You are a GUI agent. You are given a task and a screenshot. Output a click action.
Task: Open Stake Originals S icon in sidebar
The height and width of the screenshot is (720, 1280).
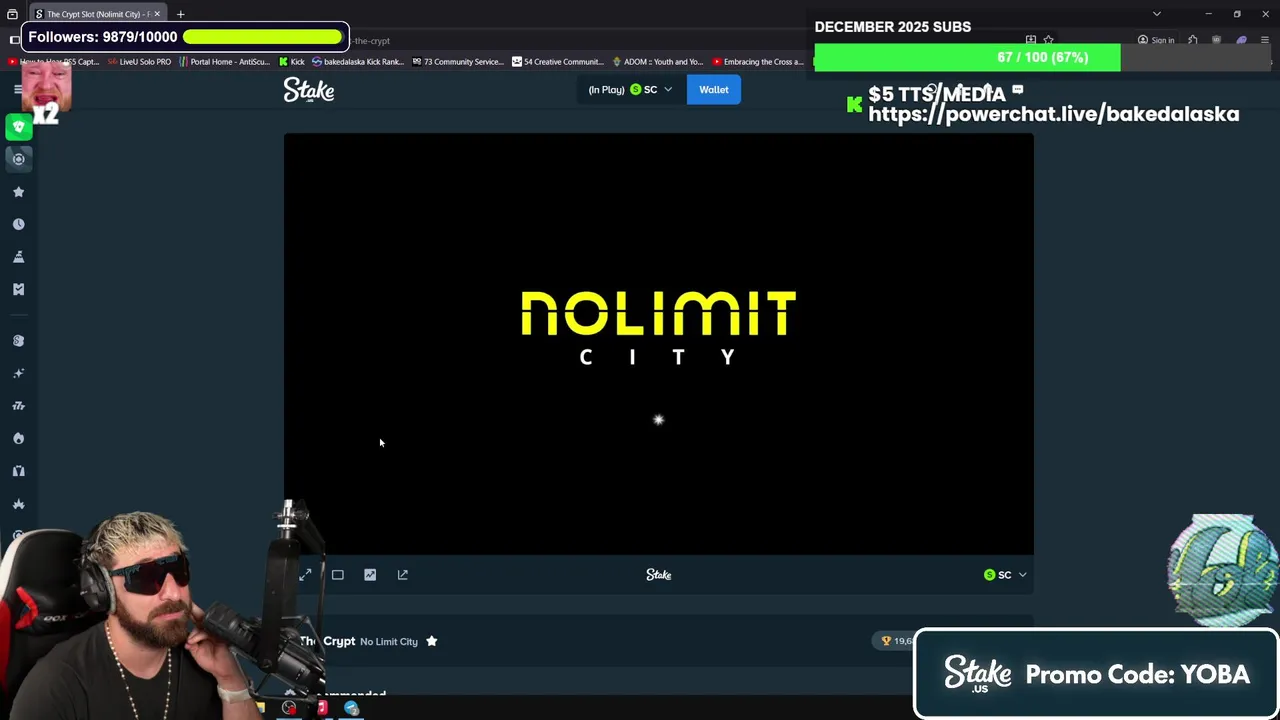pyautogui.click(x=18, y=341)
